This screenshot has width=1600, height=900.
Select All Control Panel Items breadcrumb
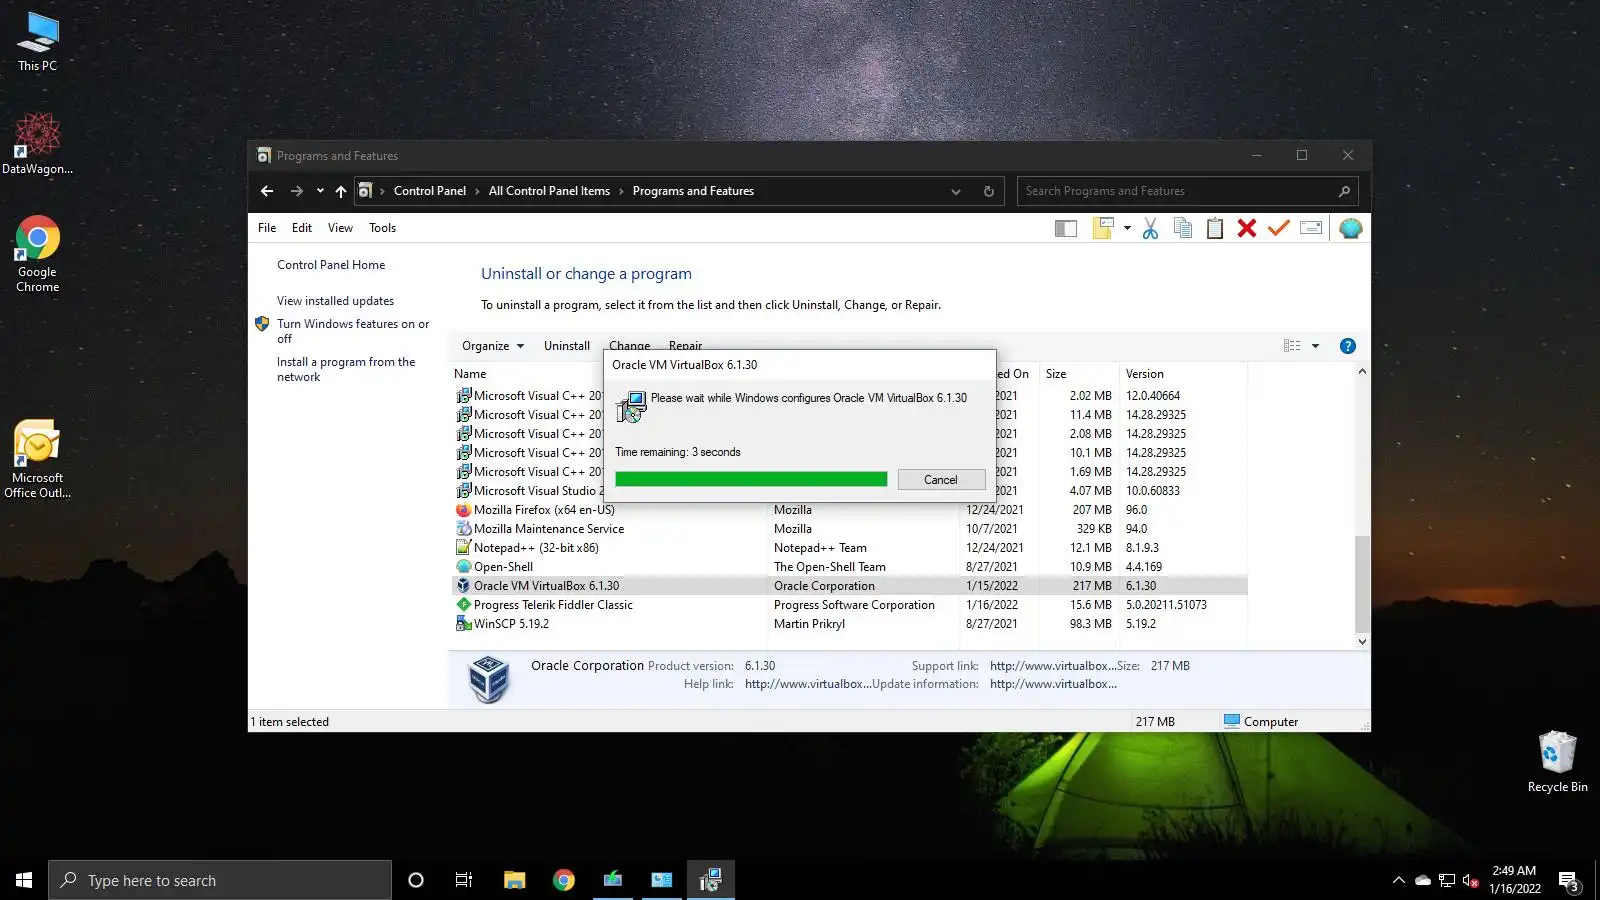pos(549,191)
